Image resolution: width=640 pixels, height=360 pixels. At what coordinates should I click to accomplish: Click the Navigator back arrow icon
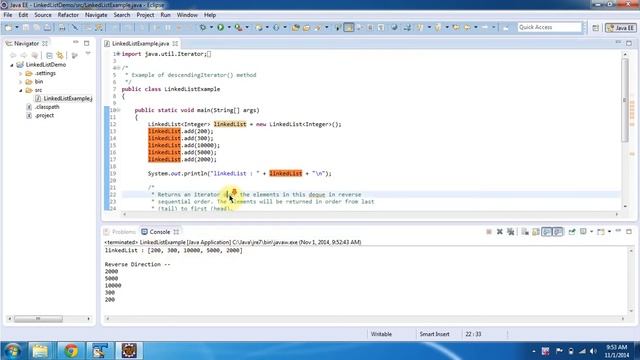(x=13, y=55)
